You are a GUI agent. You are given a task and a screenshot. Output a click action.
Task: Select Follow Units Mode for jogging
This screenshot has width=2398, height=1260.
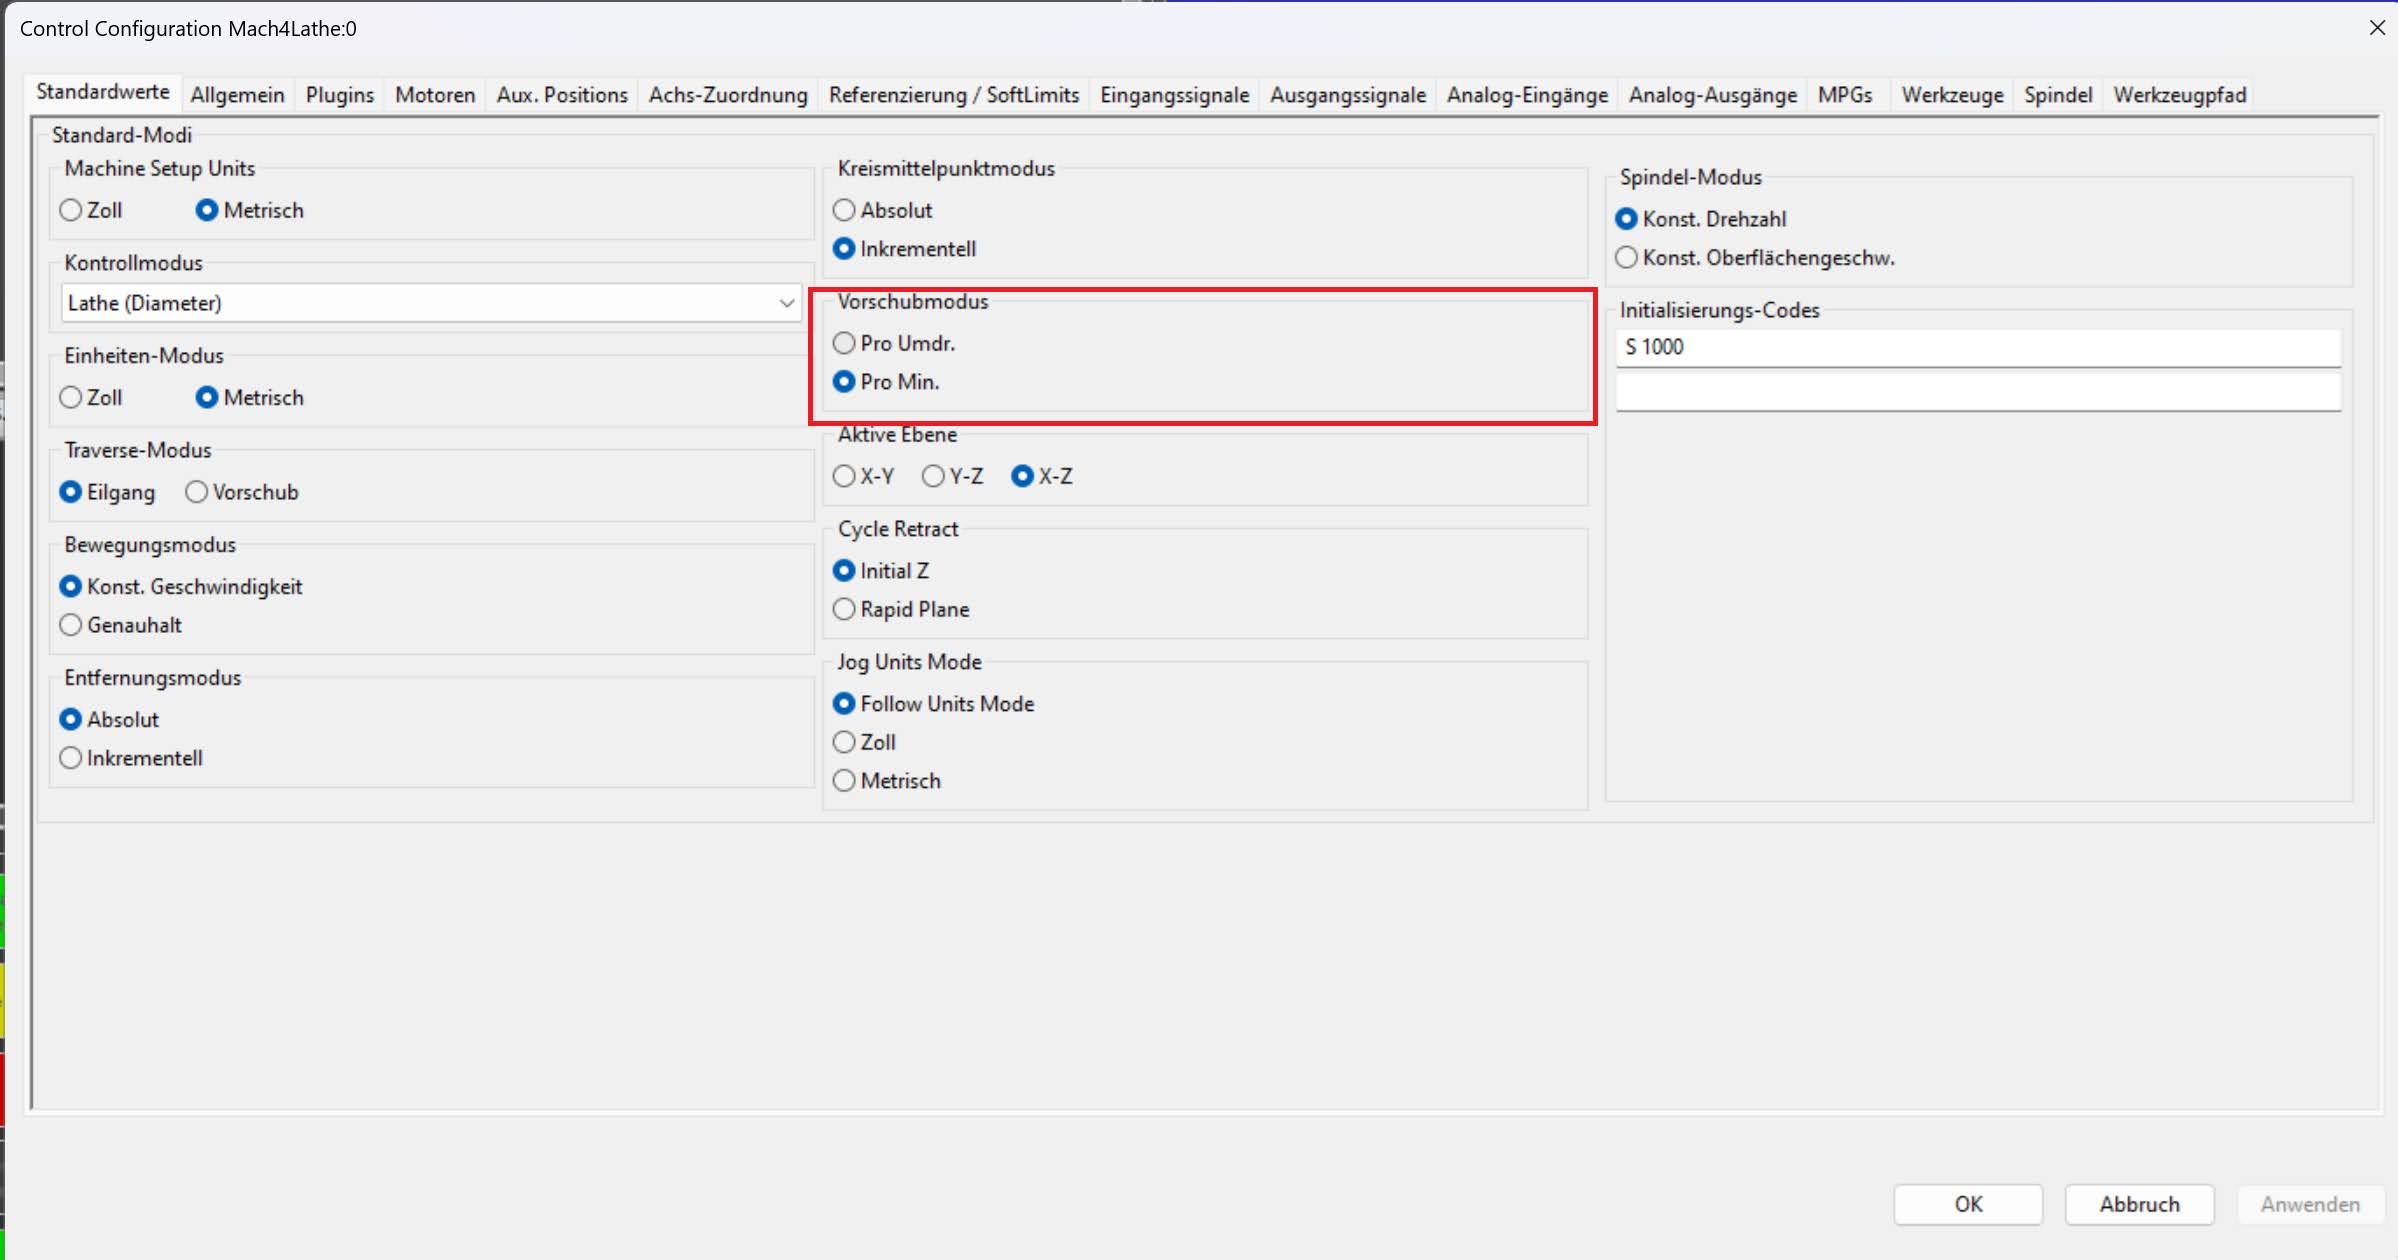934,703
